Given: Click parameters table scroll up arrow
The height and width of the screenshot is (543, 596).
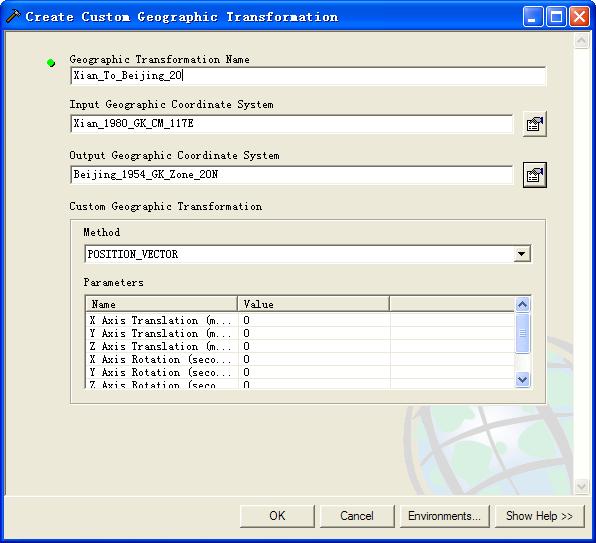Looking at the screenshot, I should coord(522,304).
